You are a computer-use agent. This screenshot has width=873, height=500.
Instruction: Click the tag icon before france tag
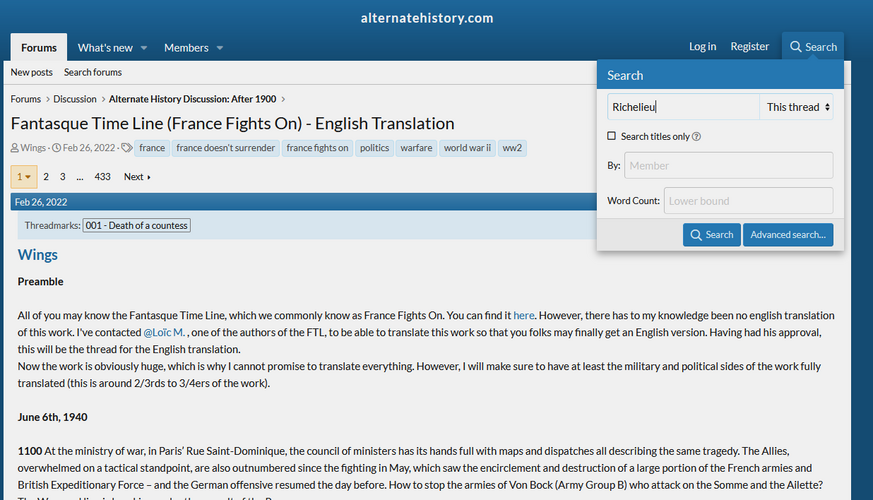127,148
